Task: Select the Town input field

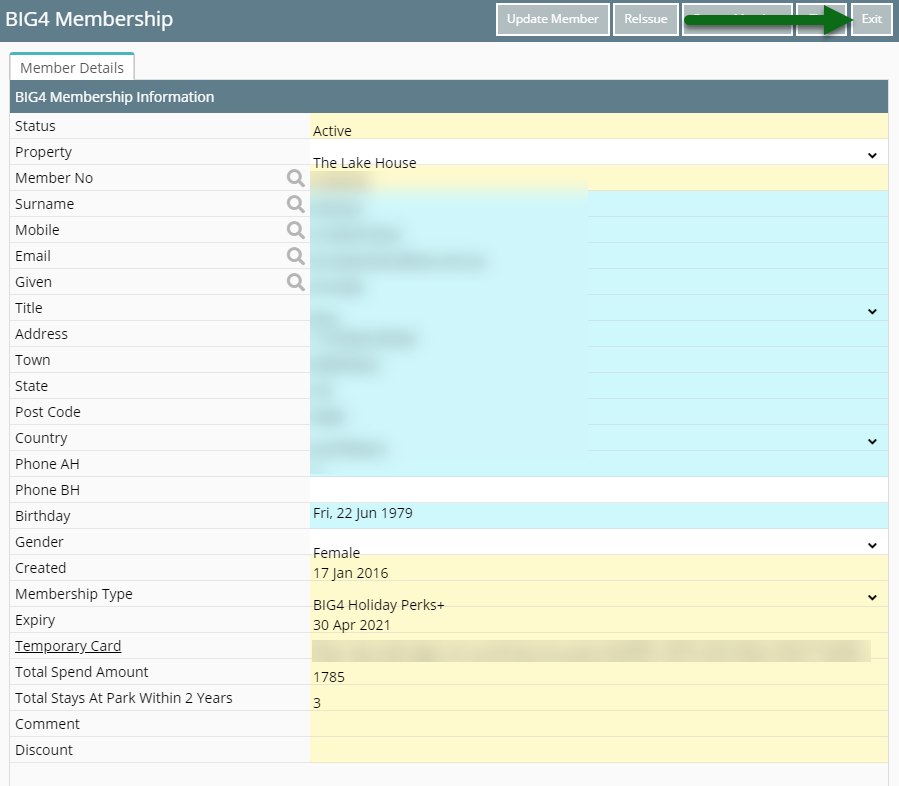Action: [x=599, y=360]
